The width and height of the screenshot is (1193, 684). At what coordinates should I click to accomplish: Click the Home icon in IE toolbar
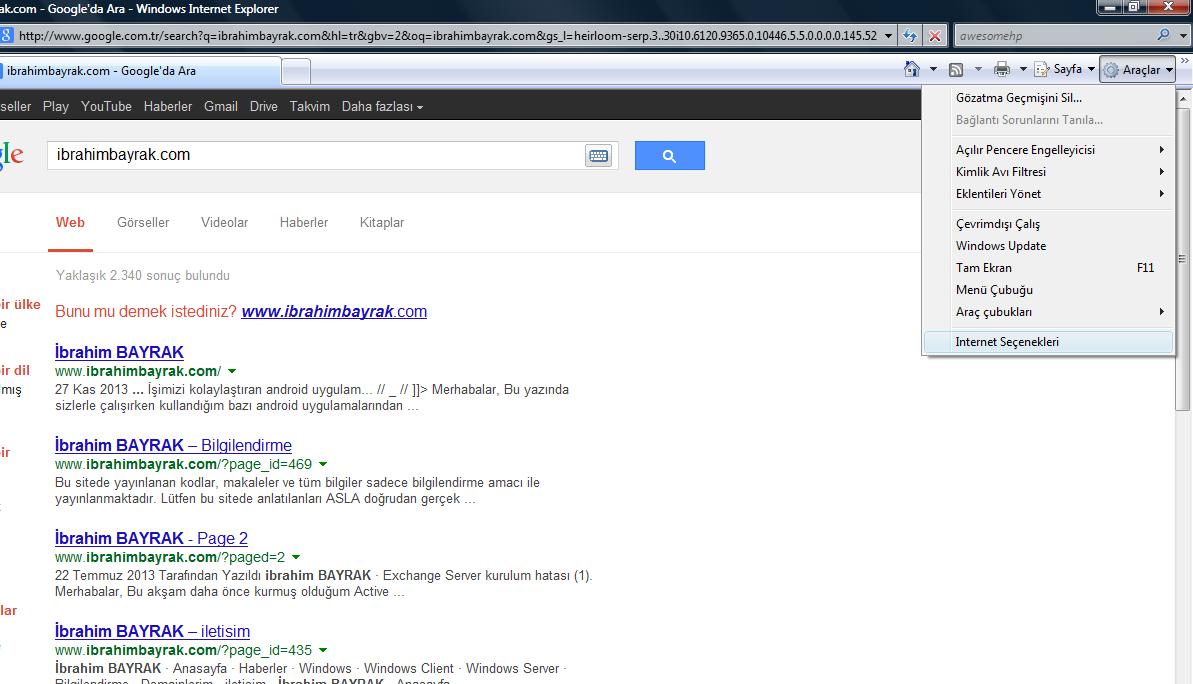pos(911,69)
